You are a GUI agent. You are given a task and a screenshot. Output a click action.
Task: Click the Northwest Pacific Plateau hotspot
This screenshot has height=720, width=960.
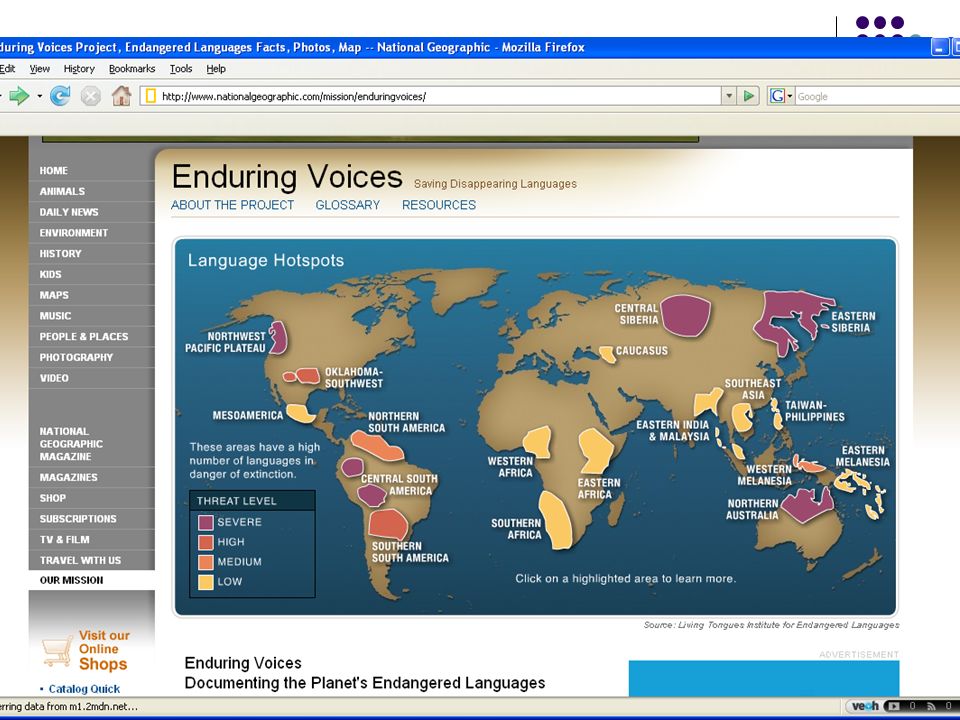click(x=278, y=338)
